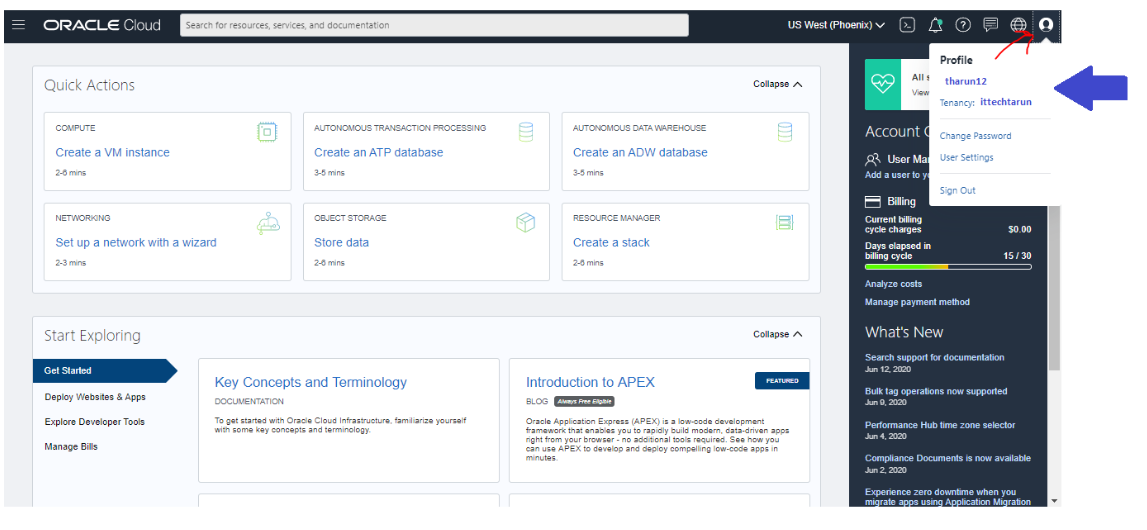Click the Analyze costs link
The height and width of the screenshot is (530, 1147).
(x=893, y=284)
